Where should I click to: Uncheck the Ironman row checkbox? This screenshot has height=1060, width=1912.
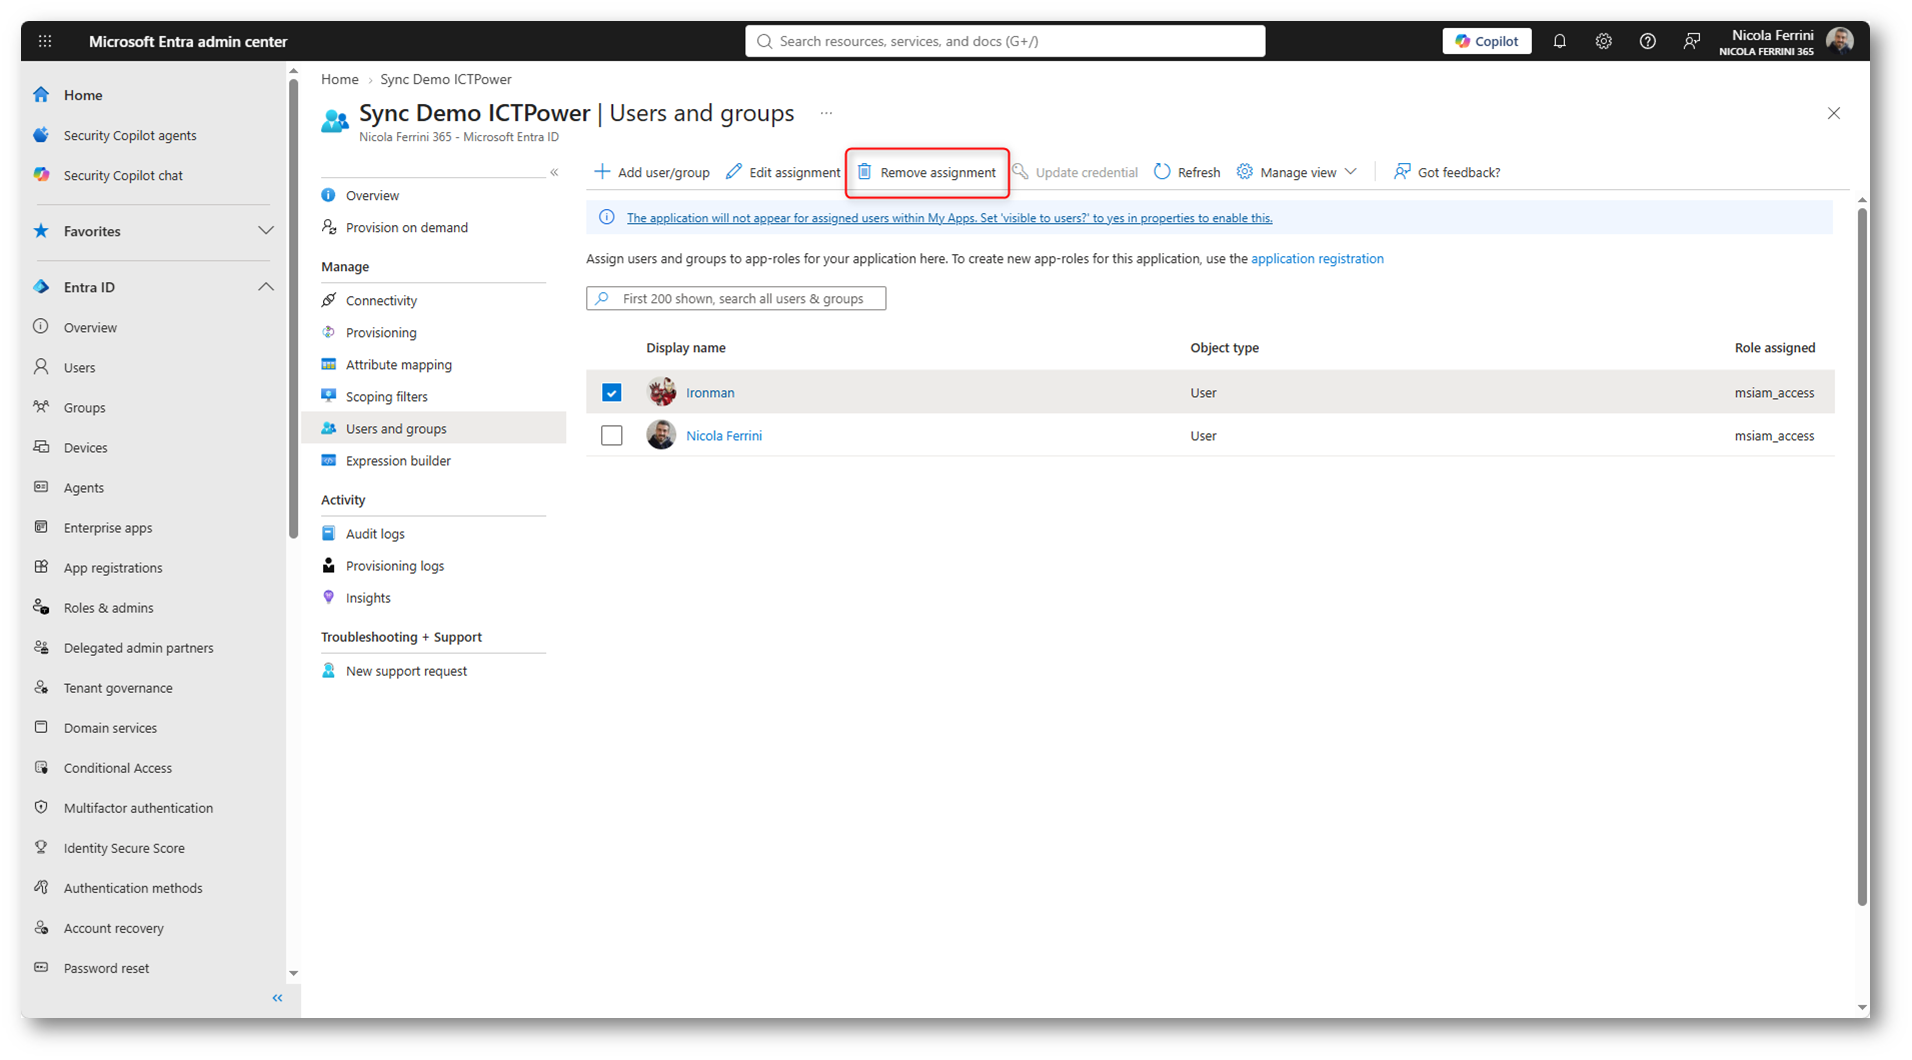tap(612, 393)
